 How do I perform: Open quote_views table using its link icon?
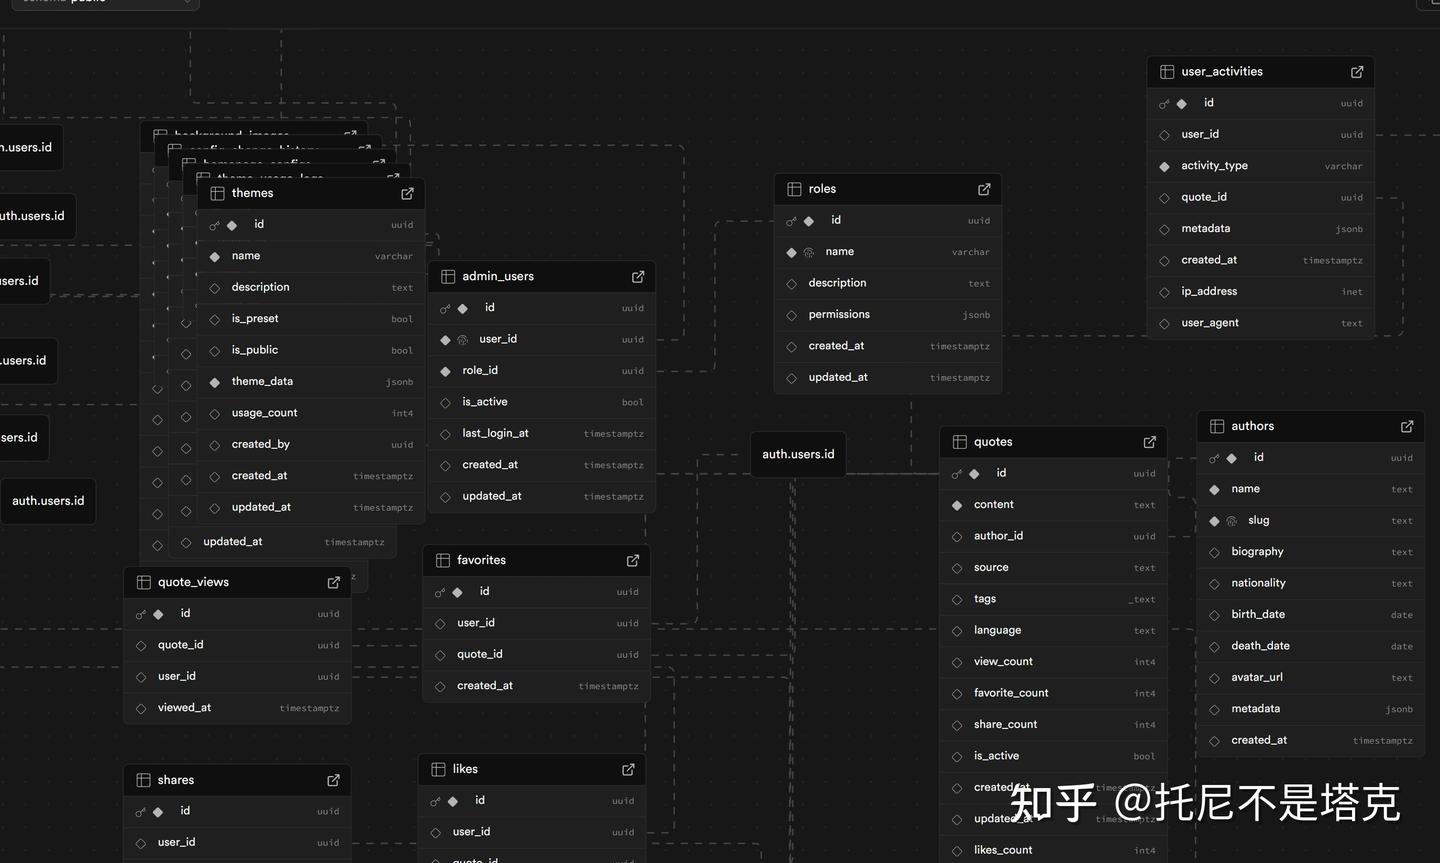(333, 582)
